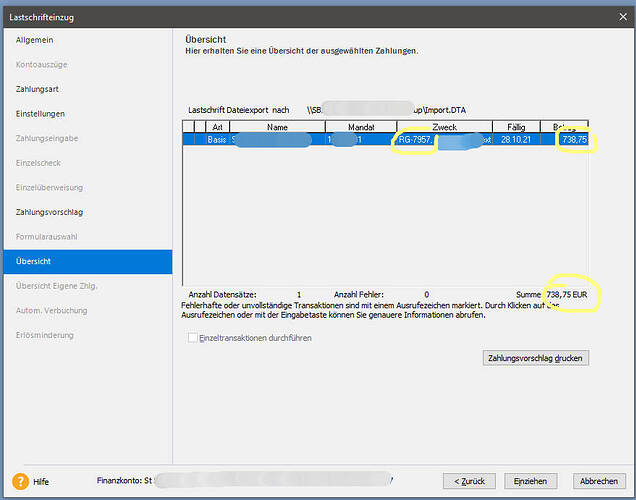Click the due date 28.10.21 cell
636x500 pixels.
[516, 140]
